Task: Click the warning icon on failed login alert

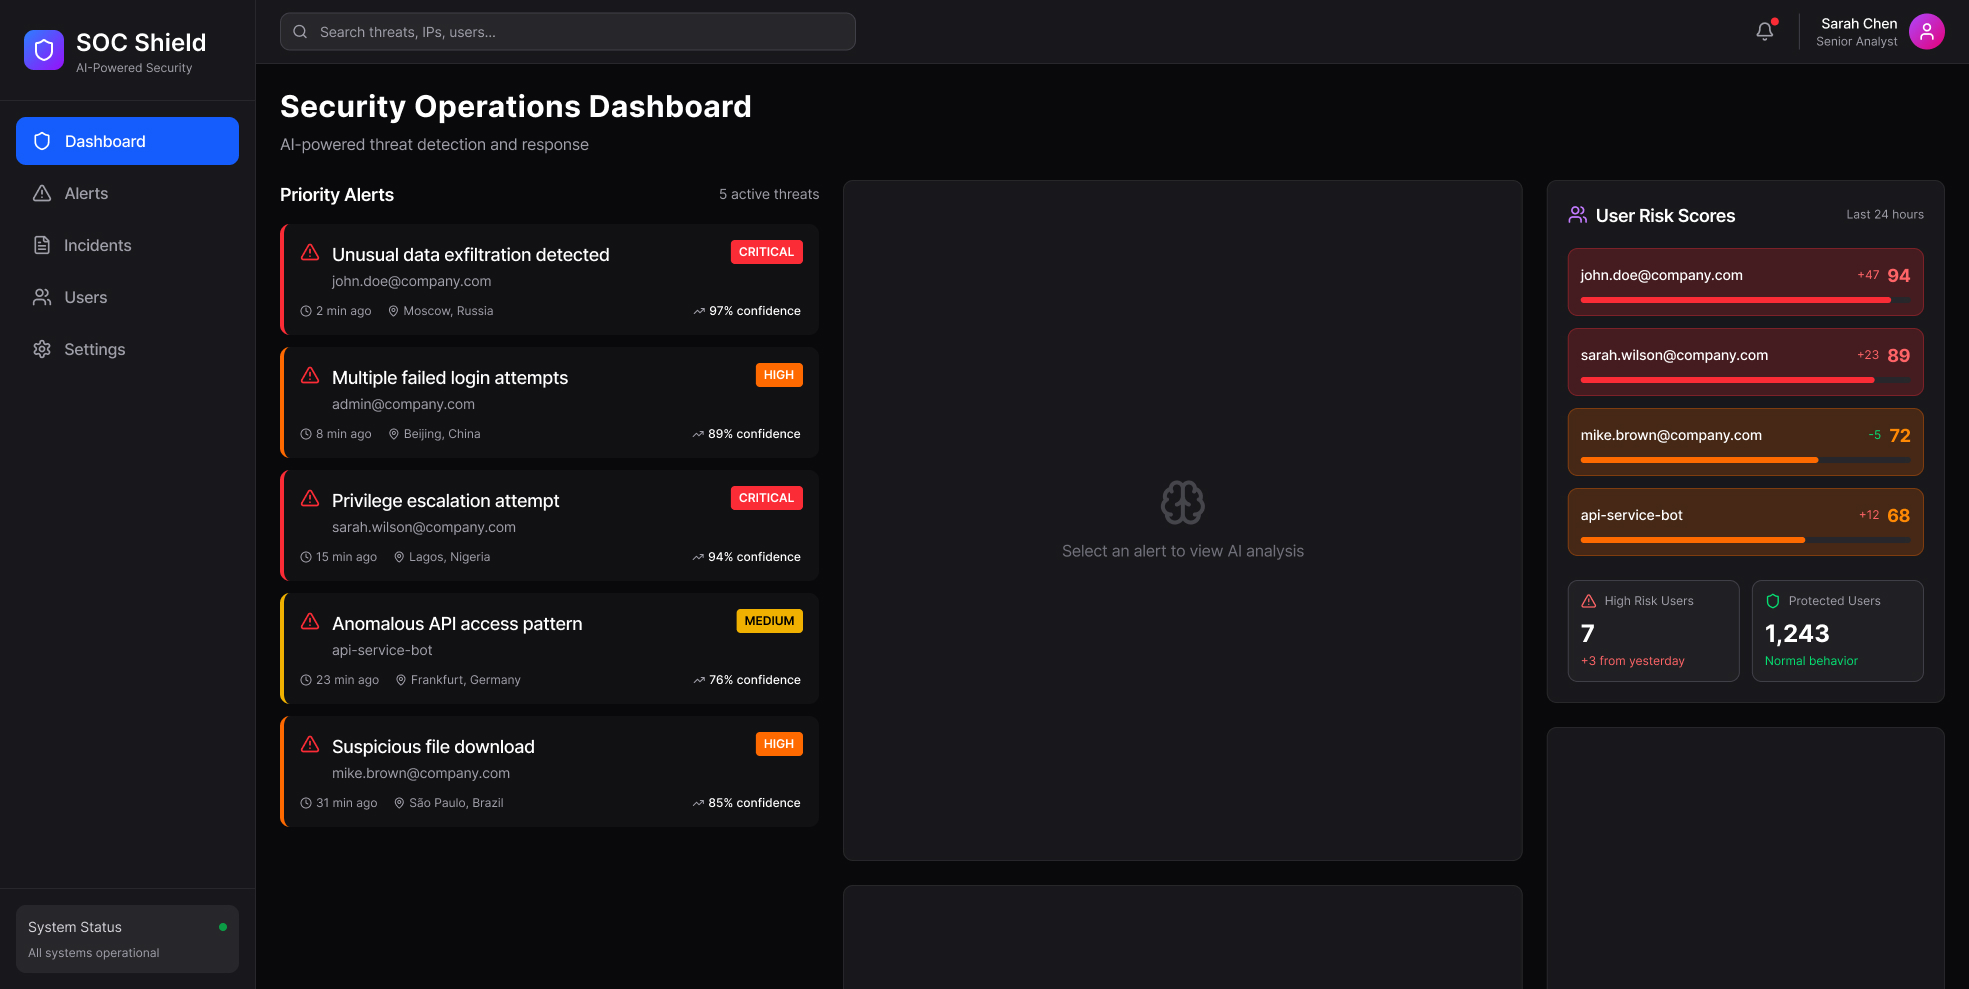Action: point(310,375)
